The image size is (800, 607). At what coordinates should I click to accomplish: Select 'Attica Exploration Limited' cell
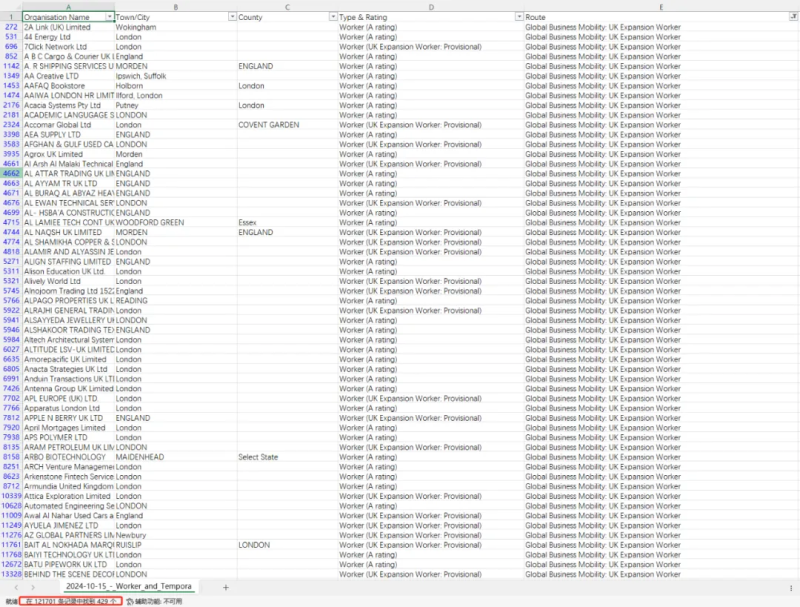click(x=68, y=496)
